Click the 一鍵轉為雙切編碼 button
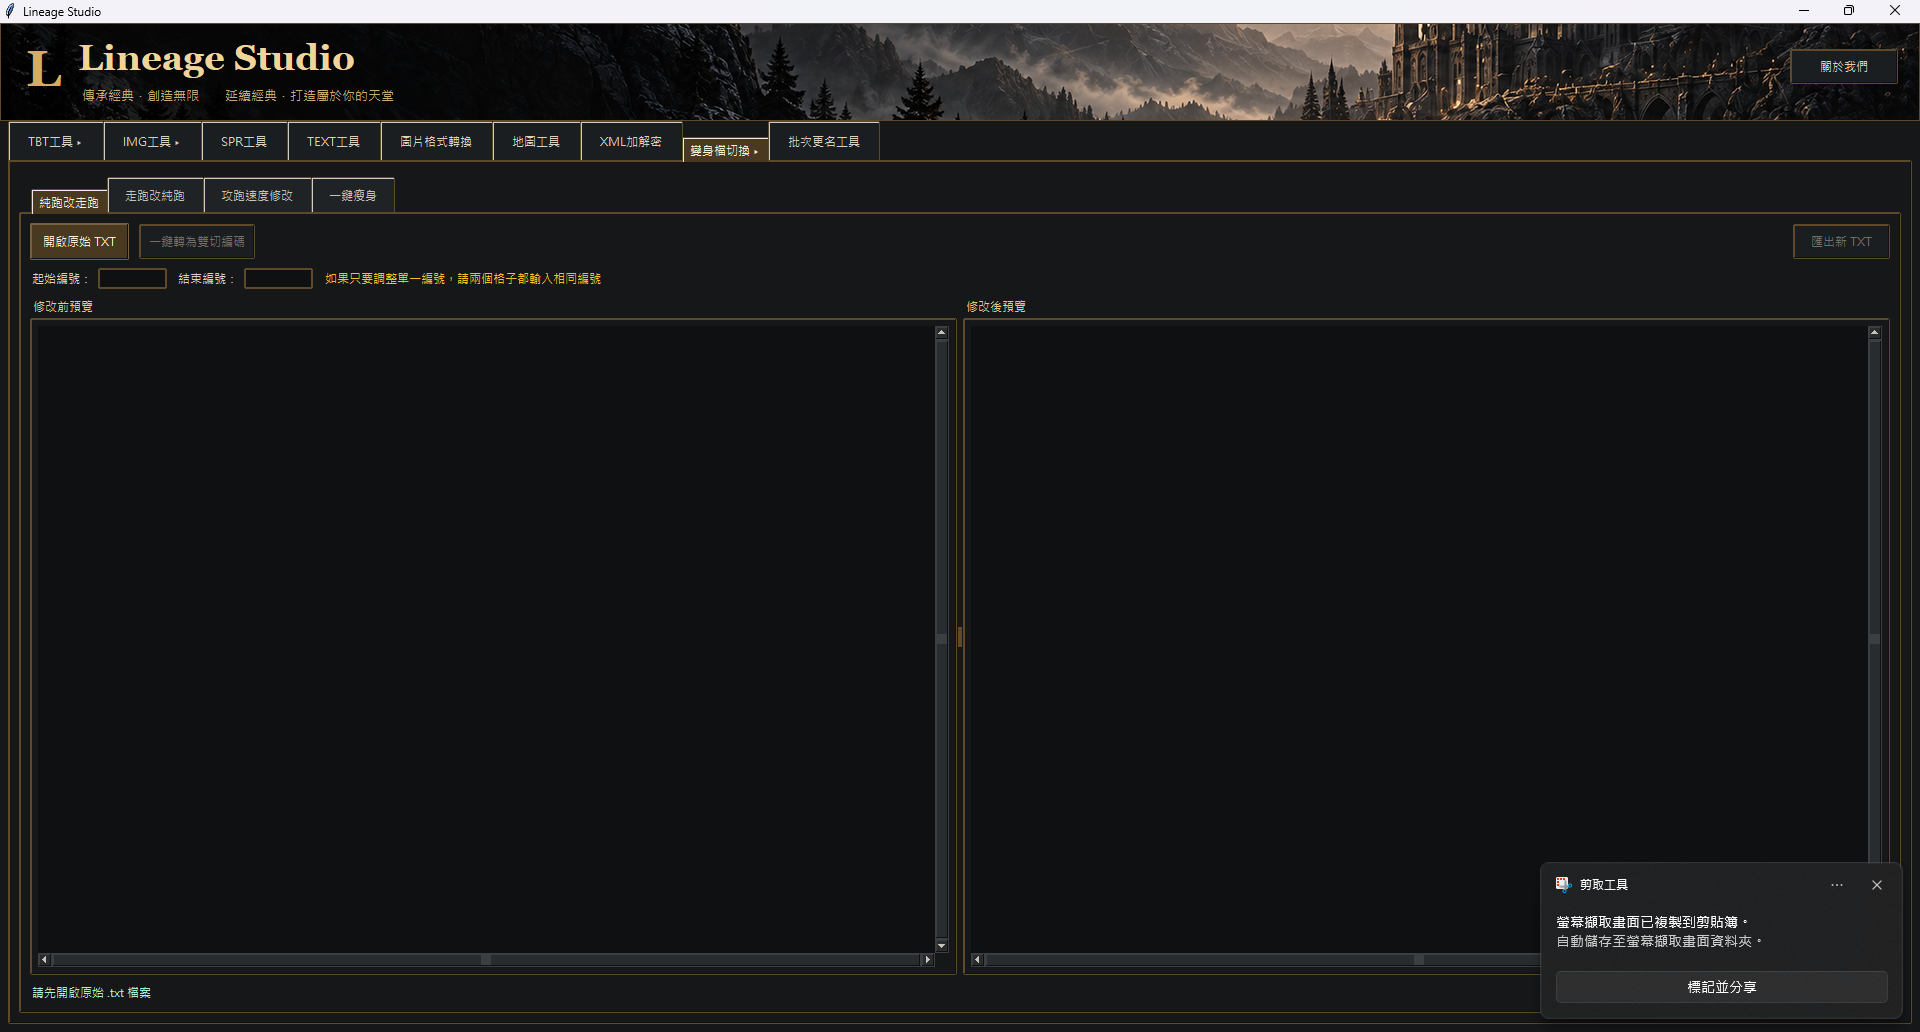Image resolution: width=1920 pixels, height=1032 pixels. point(197,241)
